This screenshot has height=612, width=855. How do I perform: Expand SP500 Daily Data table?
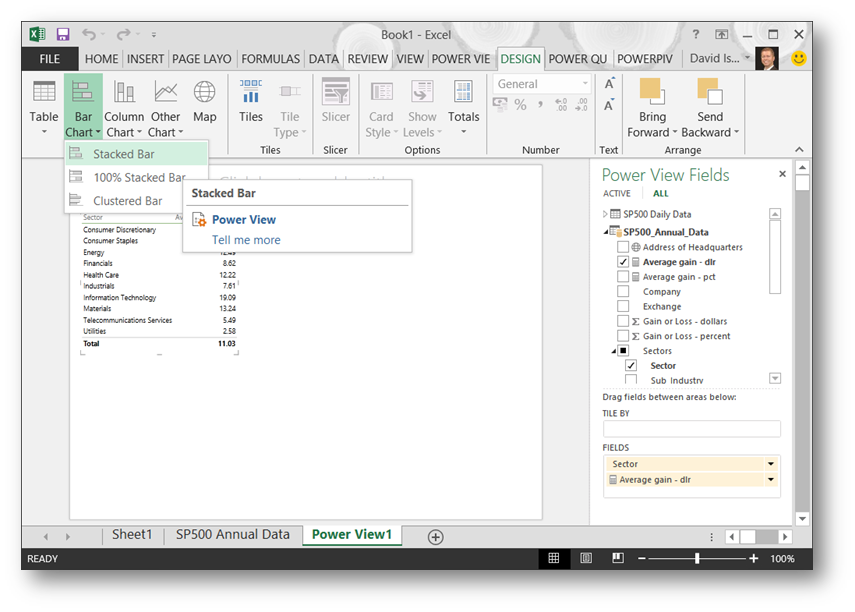(605, 214)
